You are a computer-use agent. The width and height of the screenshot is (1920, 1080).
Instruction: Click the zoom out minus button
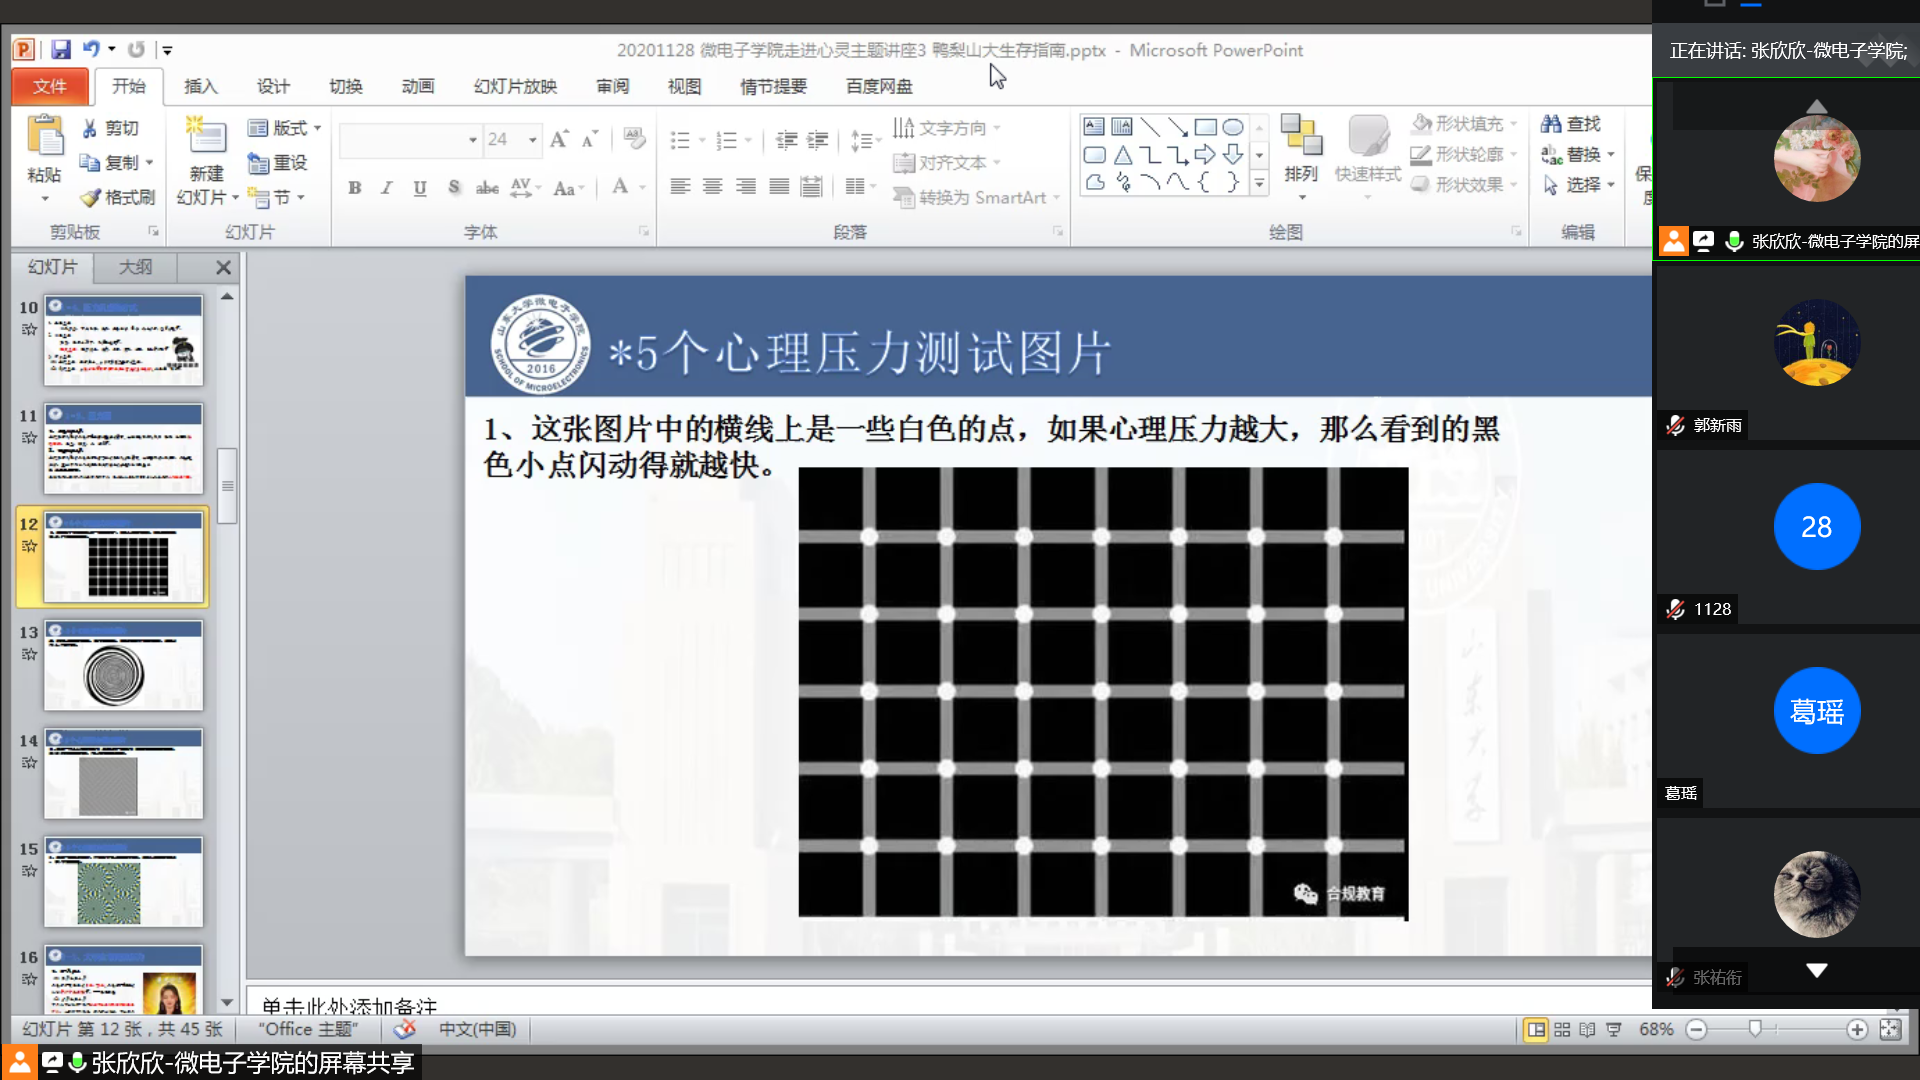(x=1696, y=1030)
